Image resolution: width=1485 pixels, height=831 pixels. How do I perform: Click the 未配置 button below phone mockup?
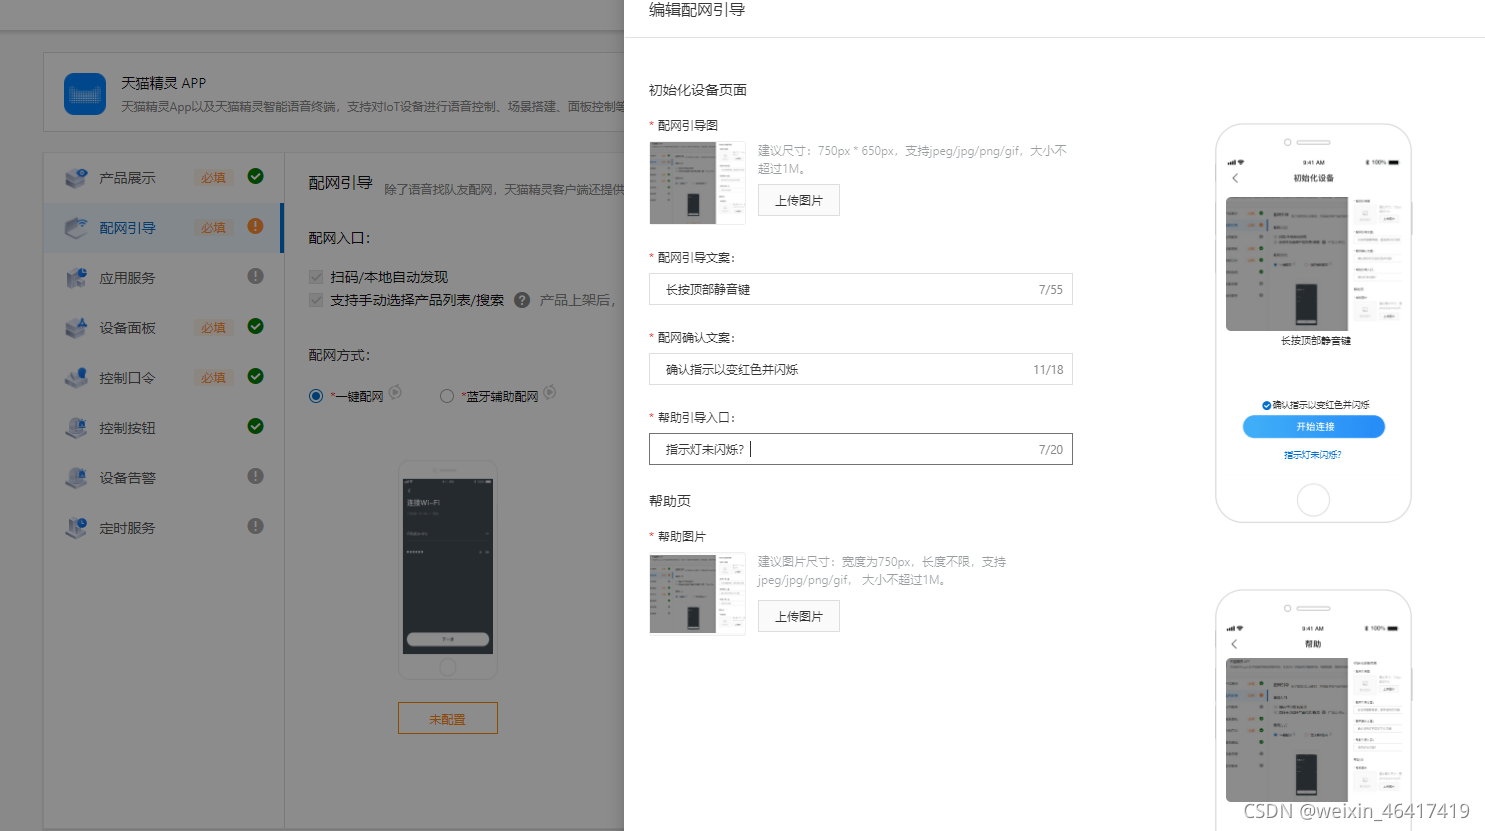click(x=448, y=718)
